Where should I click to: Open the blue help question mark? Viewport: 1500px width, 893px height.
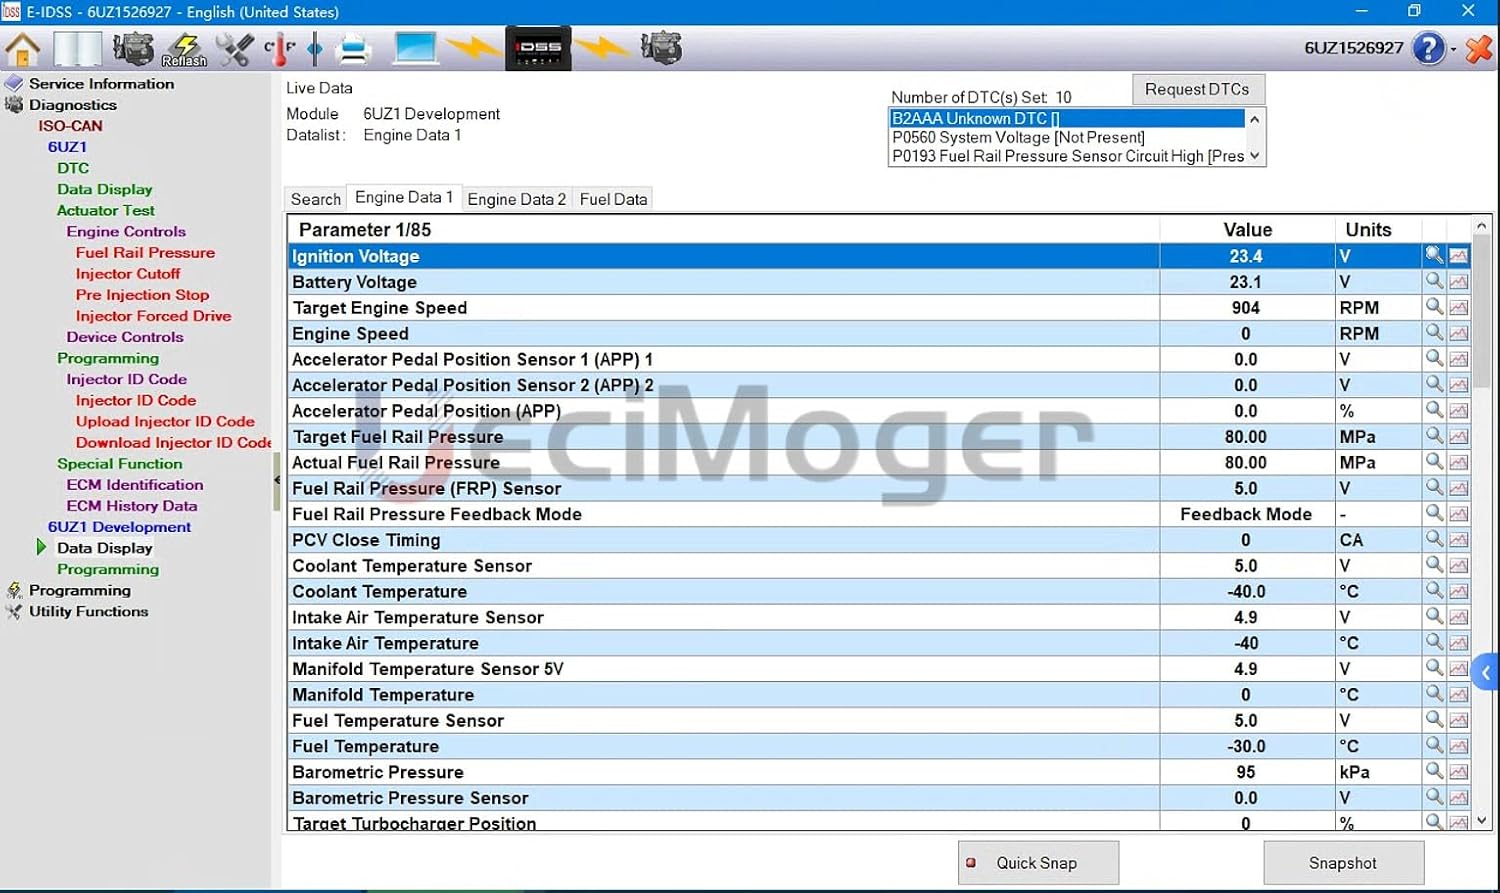[x=1428, y=48]
